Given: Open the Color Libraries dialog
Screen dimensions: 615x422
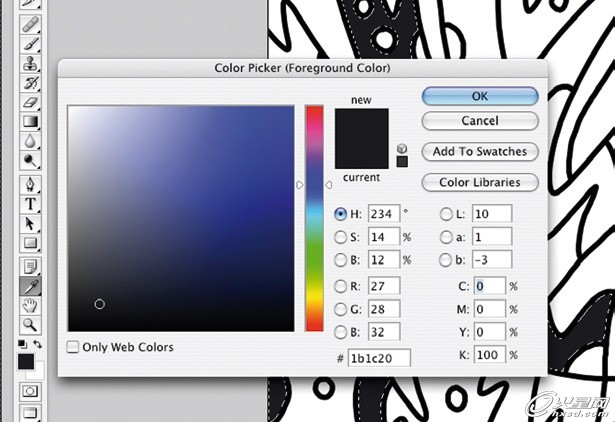Looking at the screenshot, I should point(480,182).
